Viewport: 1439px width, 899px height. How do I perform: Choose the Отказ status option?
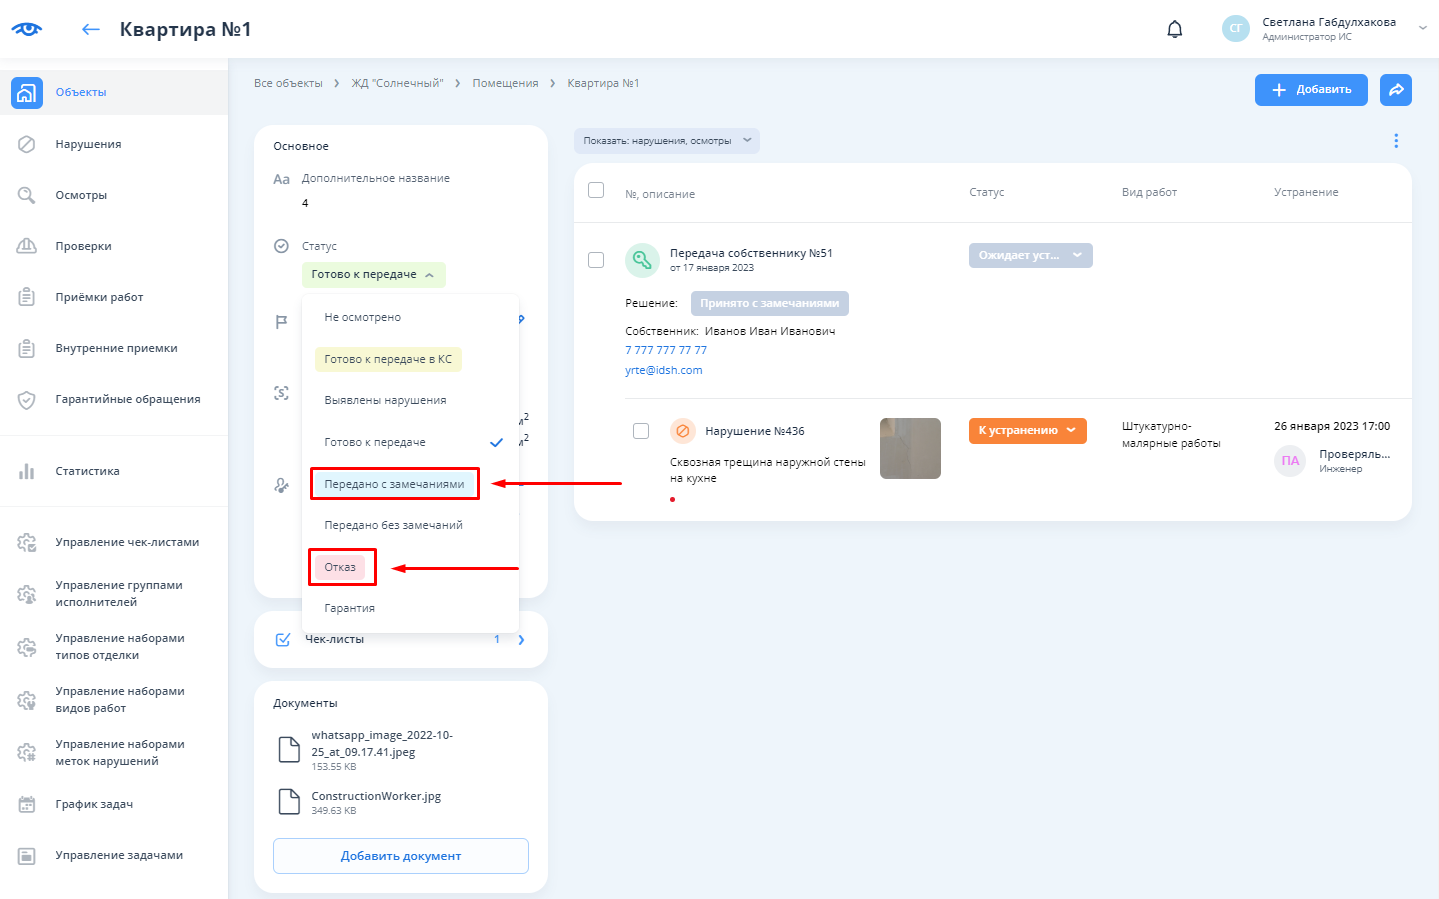(x=341, y=567)
